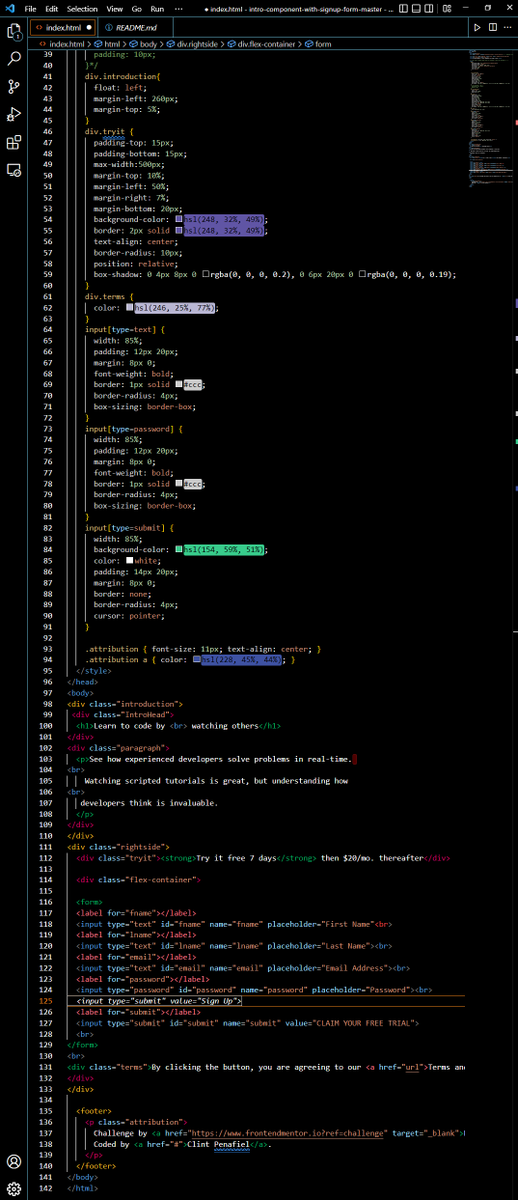518x1200 pixels.
Task: Open the Go menu
Action: tap(136, 8)
